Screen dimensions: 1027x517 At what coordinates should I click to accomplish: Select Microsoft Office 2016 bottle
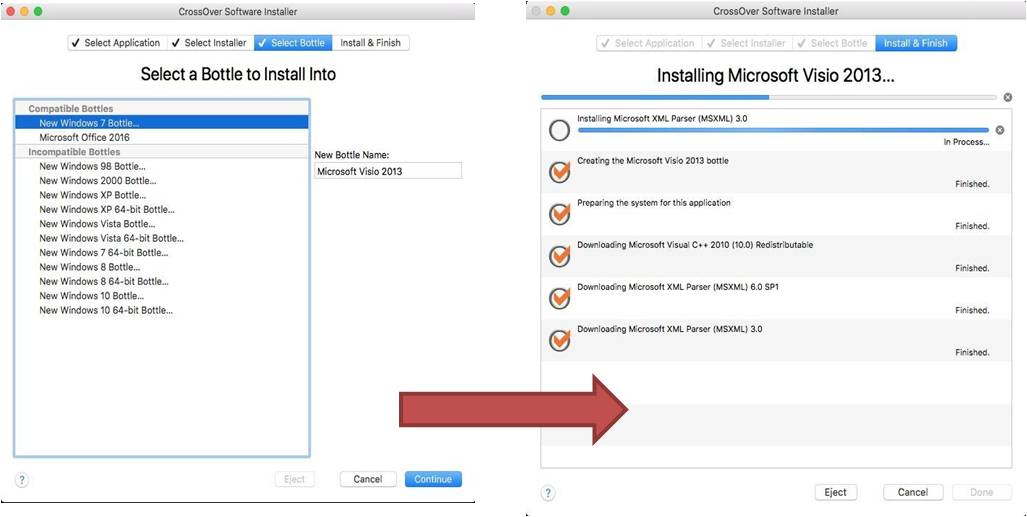click(161, 137)
